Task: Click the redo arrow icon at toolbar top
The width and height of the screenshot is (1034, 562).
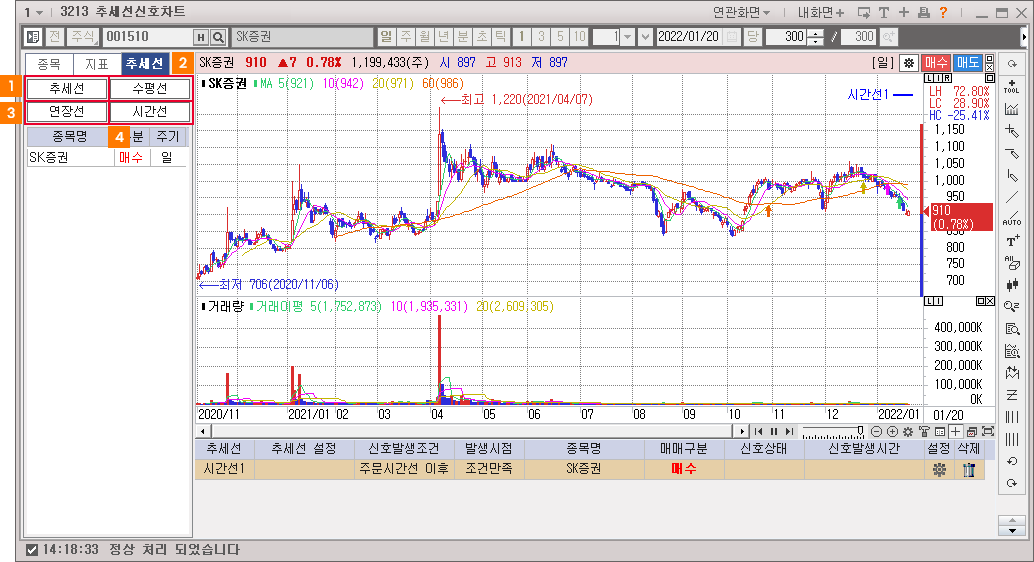Action: coord(1012,64)
